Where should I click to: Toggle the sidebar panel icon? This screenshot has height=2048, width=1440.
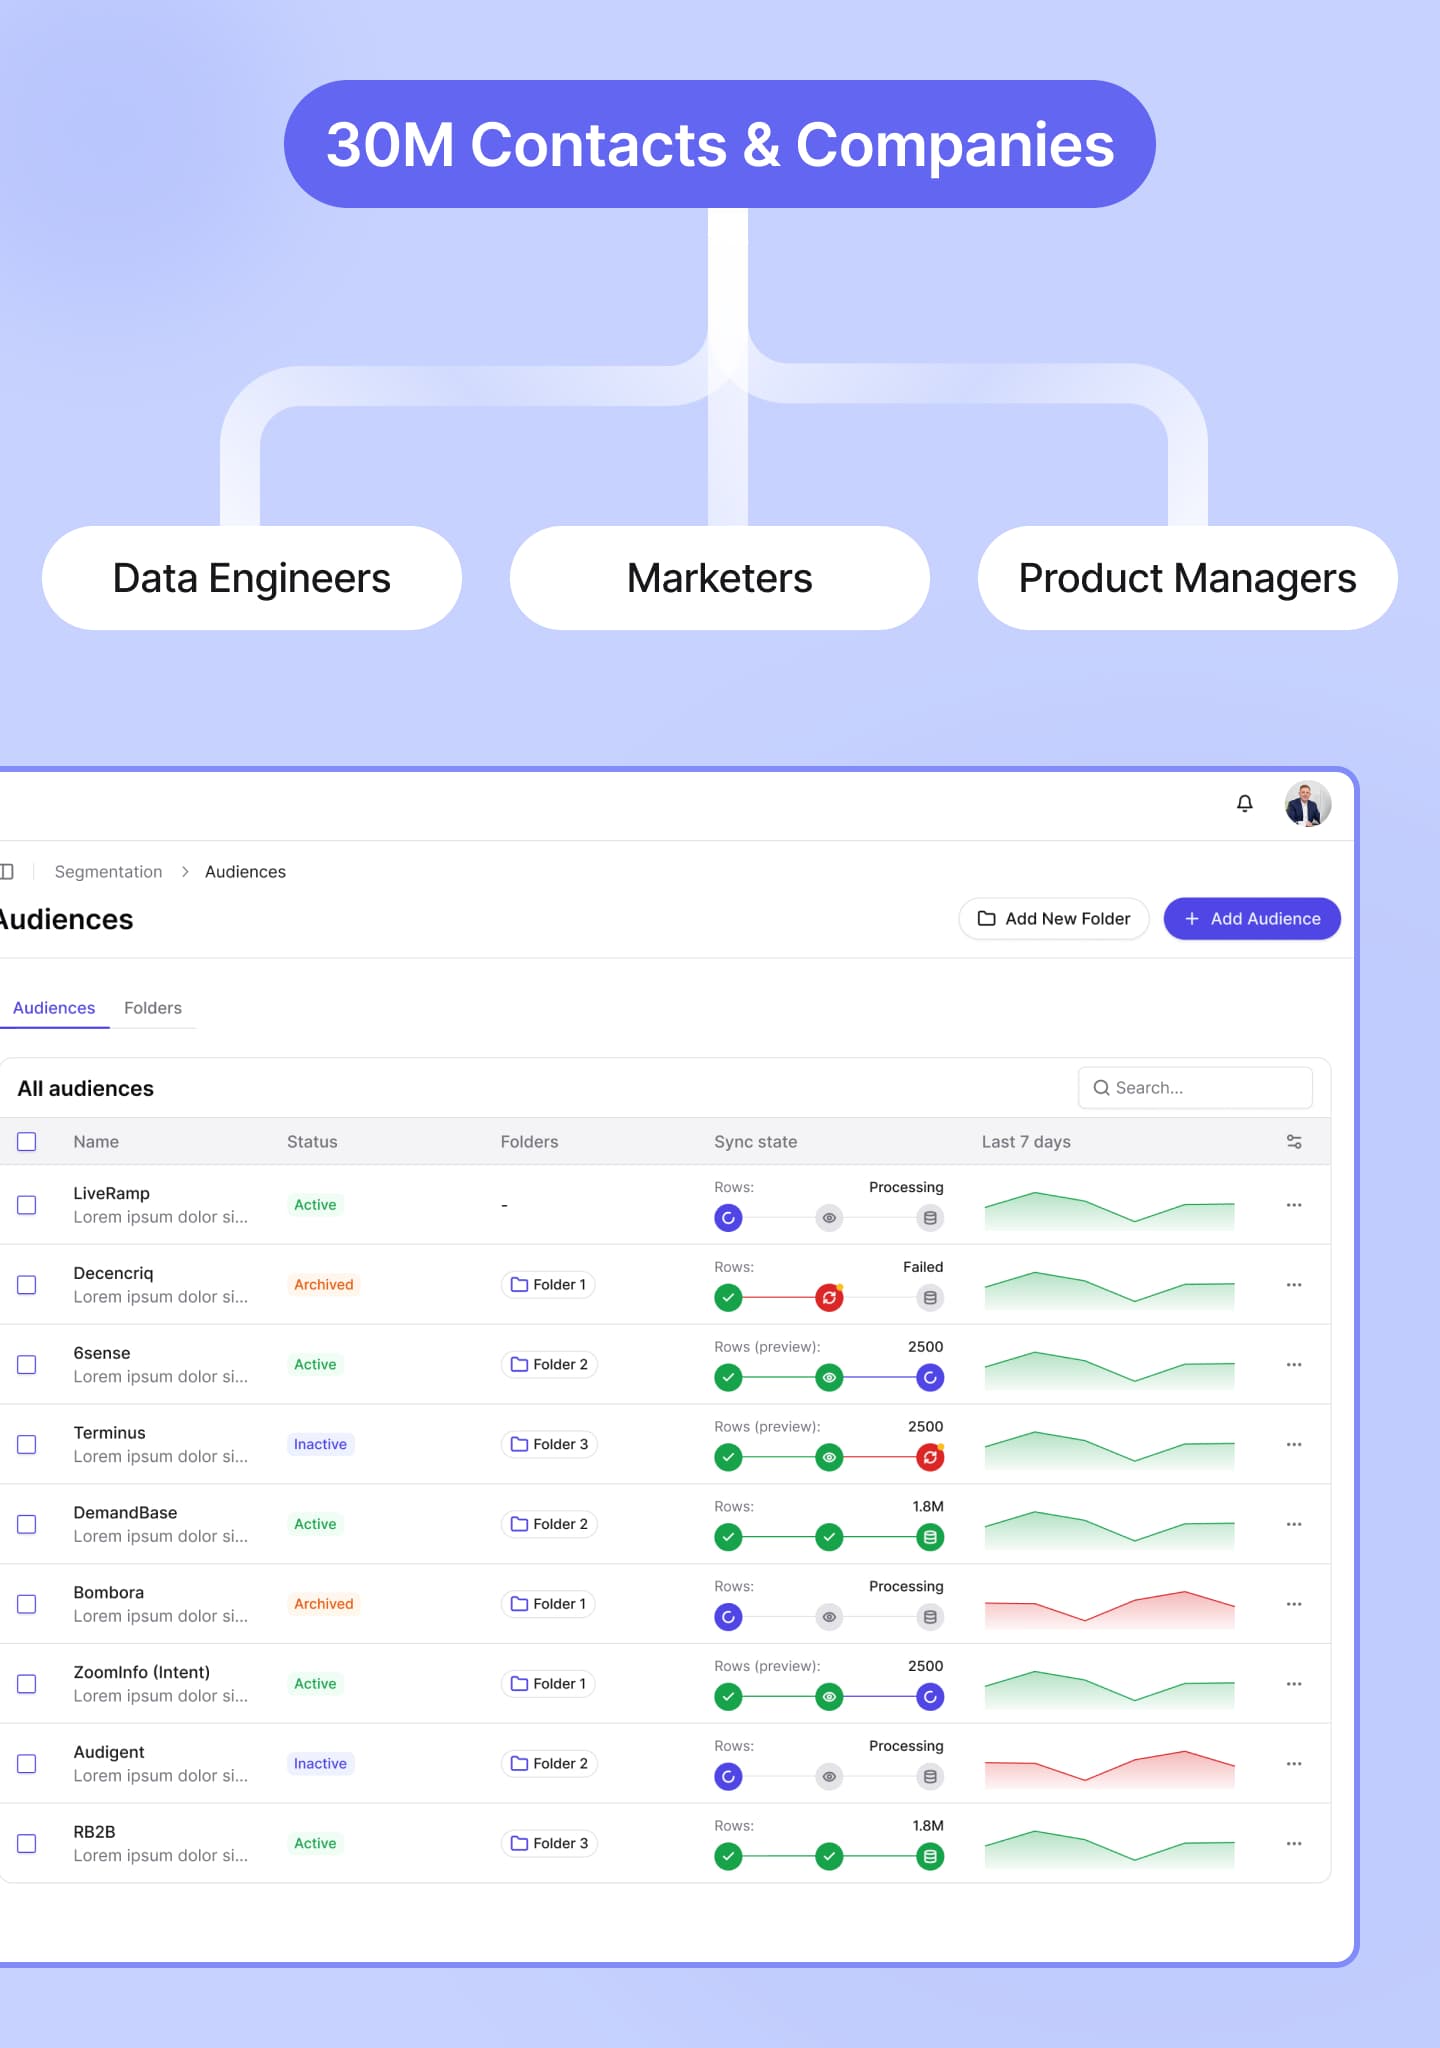coord(7,871)
